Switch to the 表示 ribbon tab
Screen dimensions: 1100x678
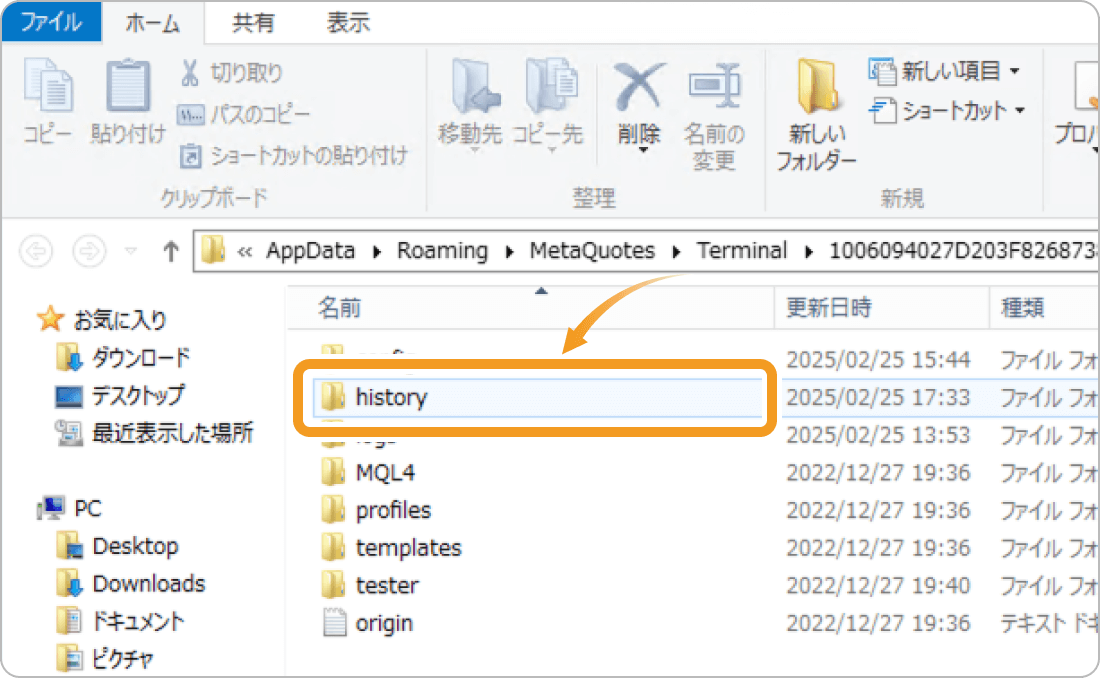tap(348, 23)
